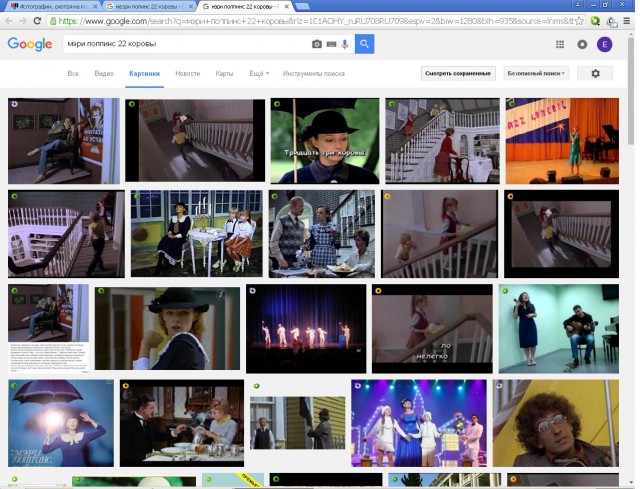Select the Карты search tab
Viewport: 640px width, 489px height.
(x=224, y=73)
